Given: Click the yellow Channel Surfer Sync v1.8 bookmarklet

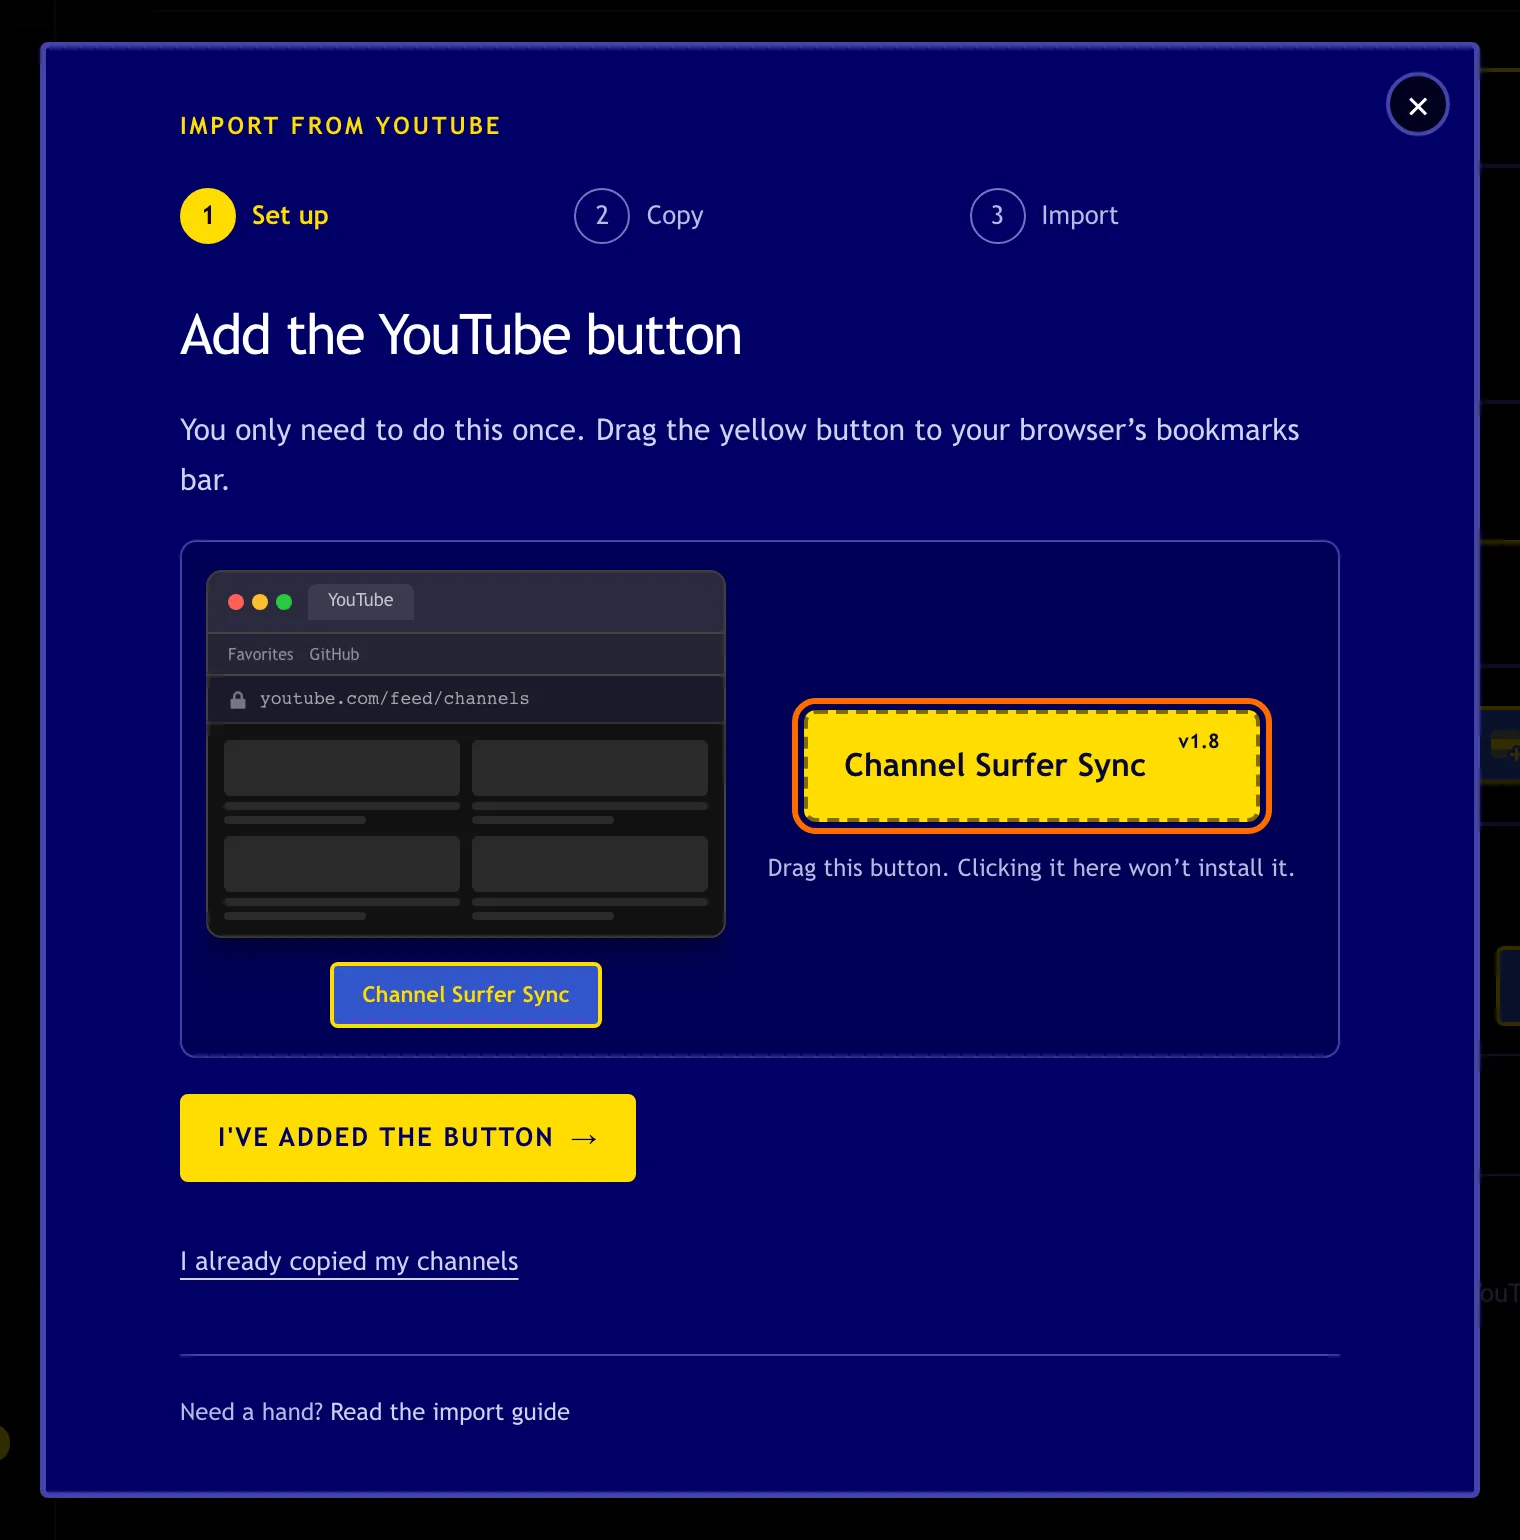Looking at the screenshot, I should [x=1032, y=766].
